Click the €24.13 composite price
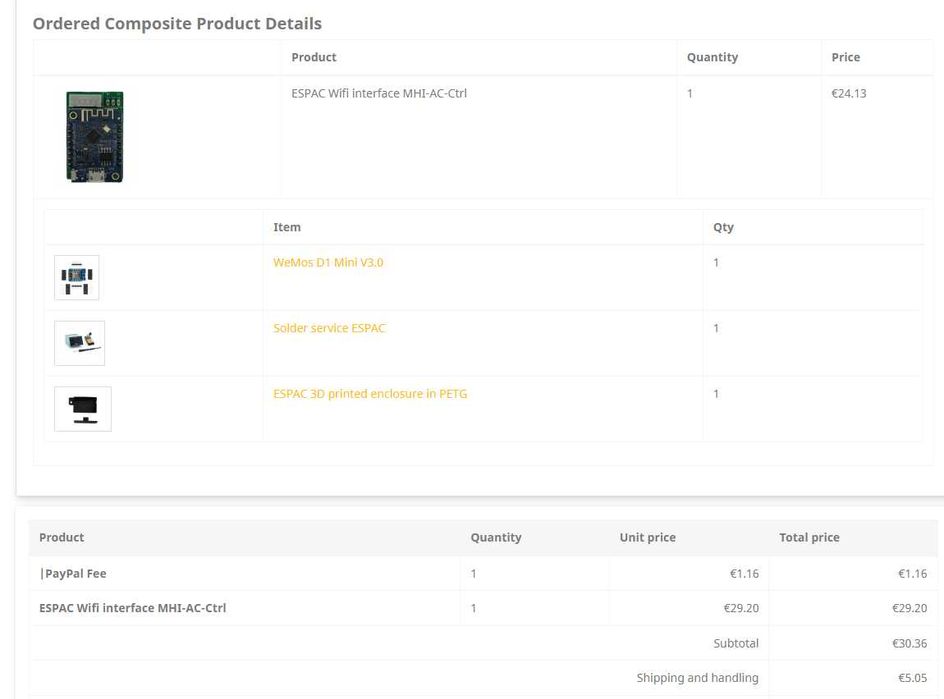Viewport: 944px width, 699px height. pos(849,93)
